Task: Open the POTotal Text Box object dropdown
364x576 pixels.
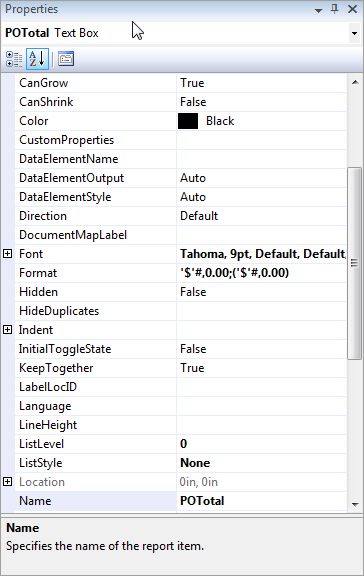Action: tap(354, 33)
